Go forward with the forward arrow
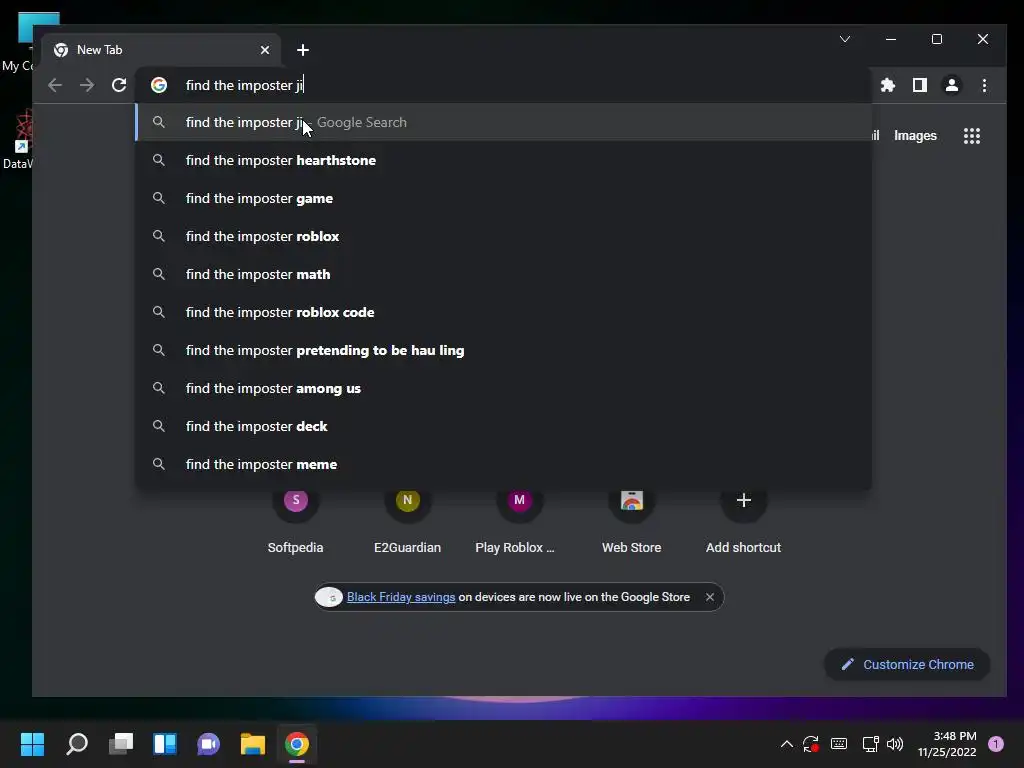 coord(87,85)
